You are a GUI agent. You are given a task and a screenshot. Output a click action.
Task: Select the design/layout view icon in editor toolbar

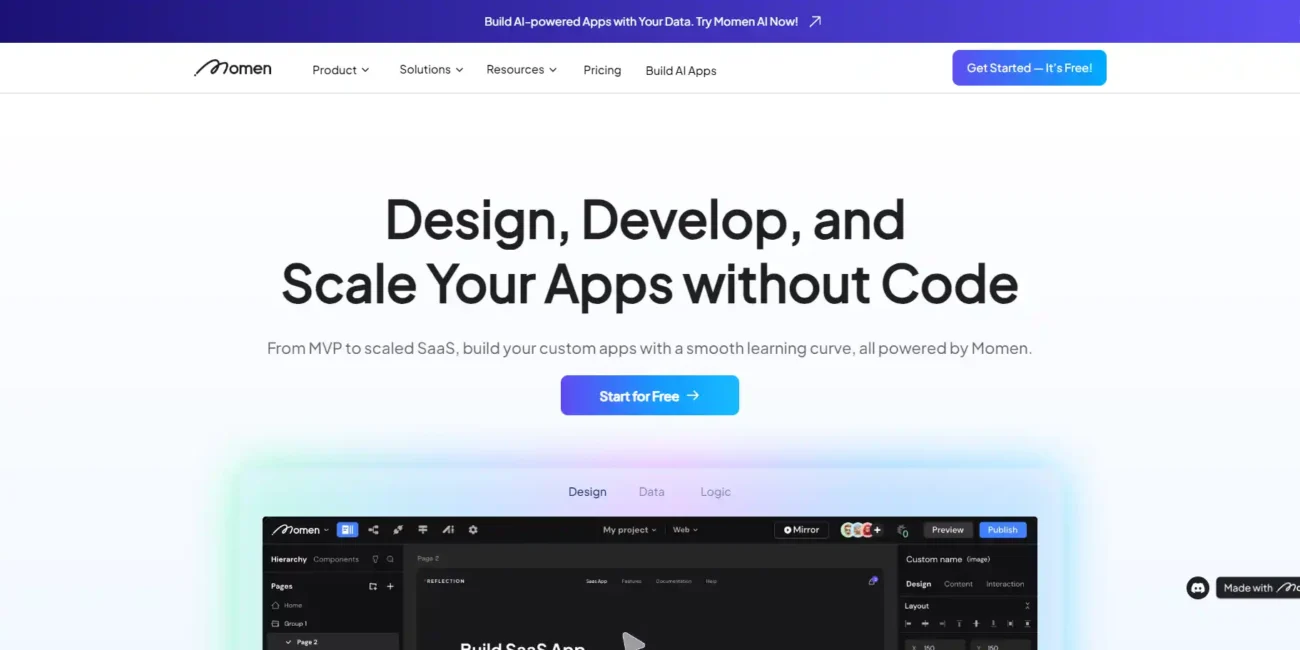(x=347, y=530)
